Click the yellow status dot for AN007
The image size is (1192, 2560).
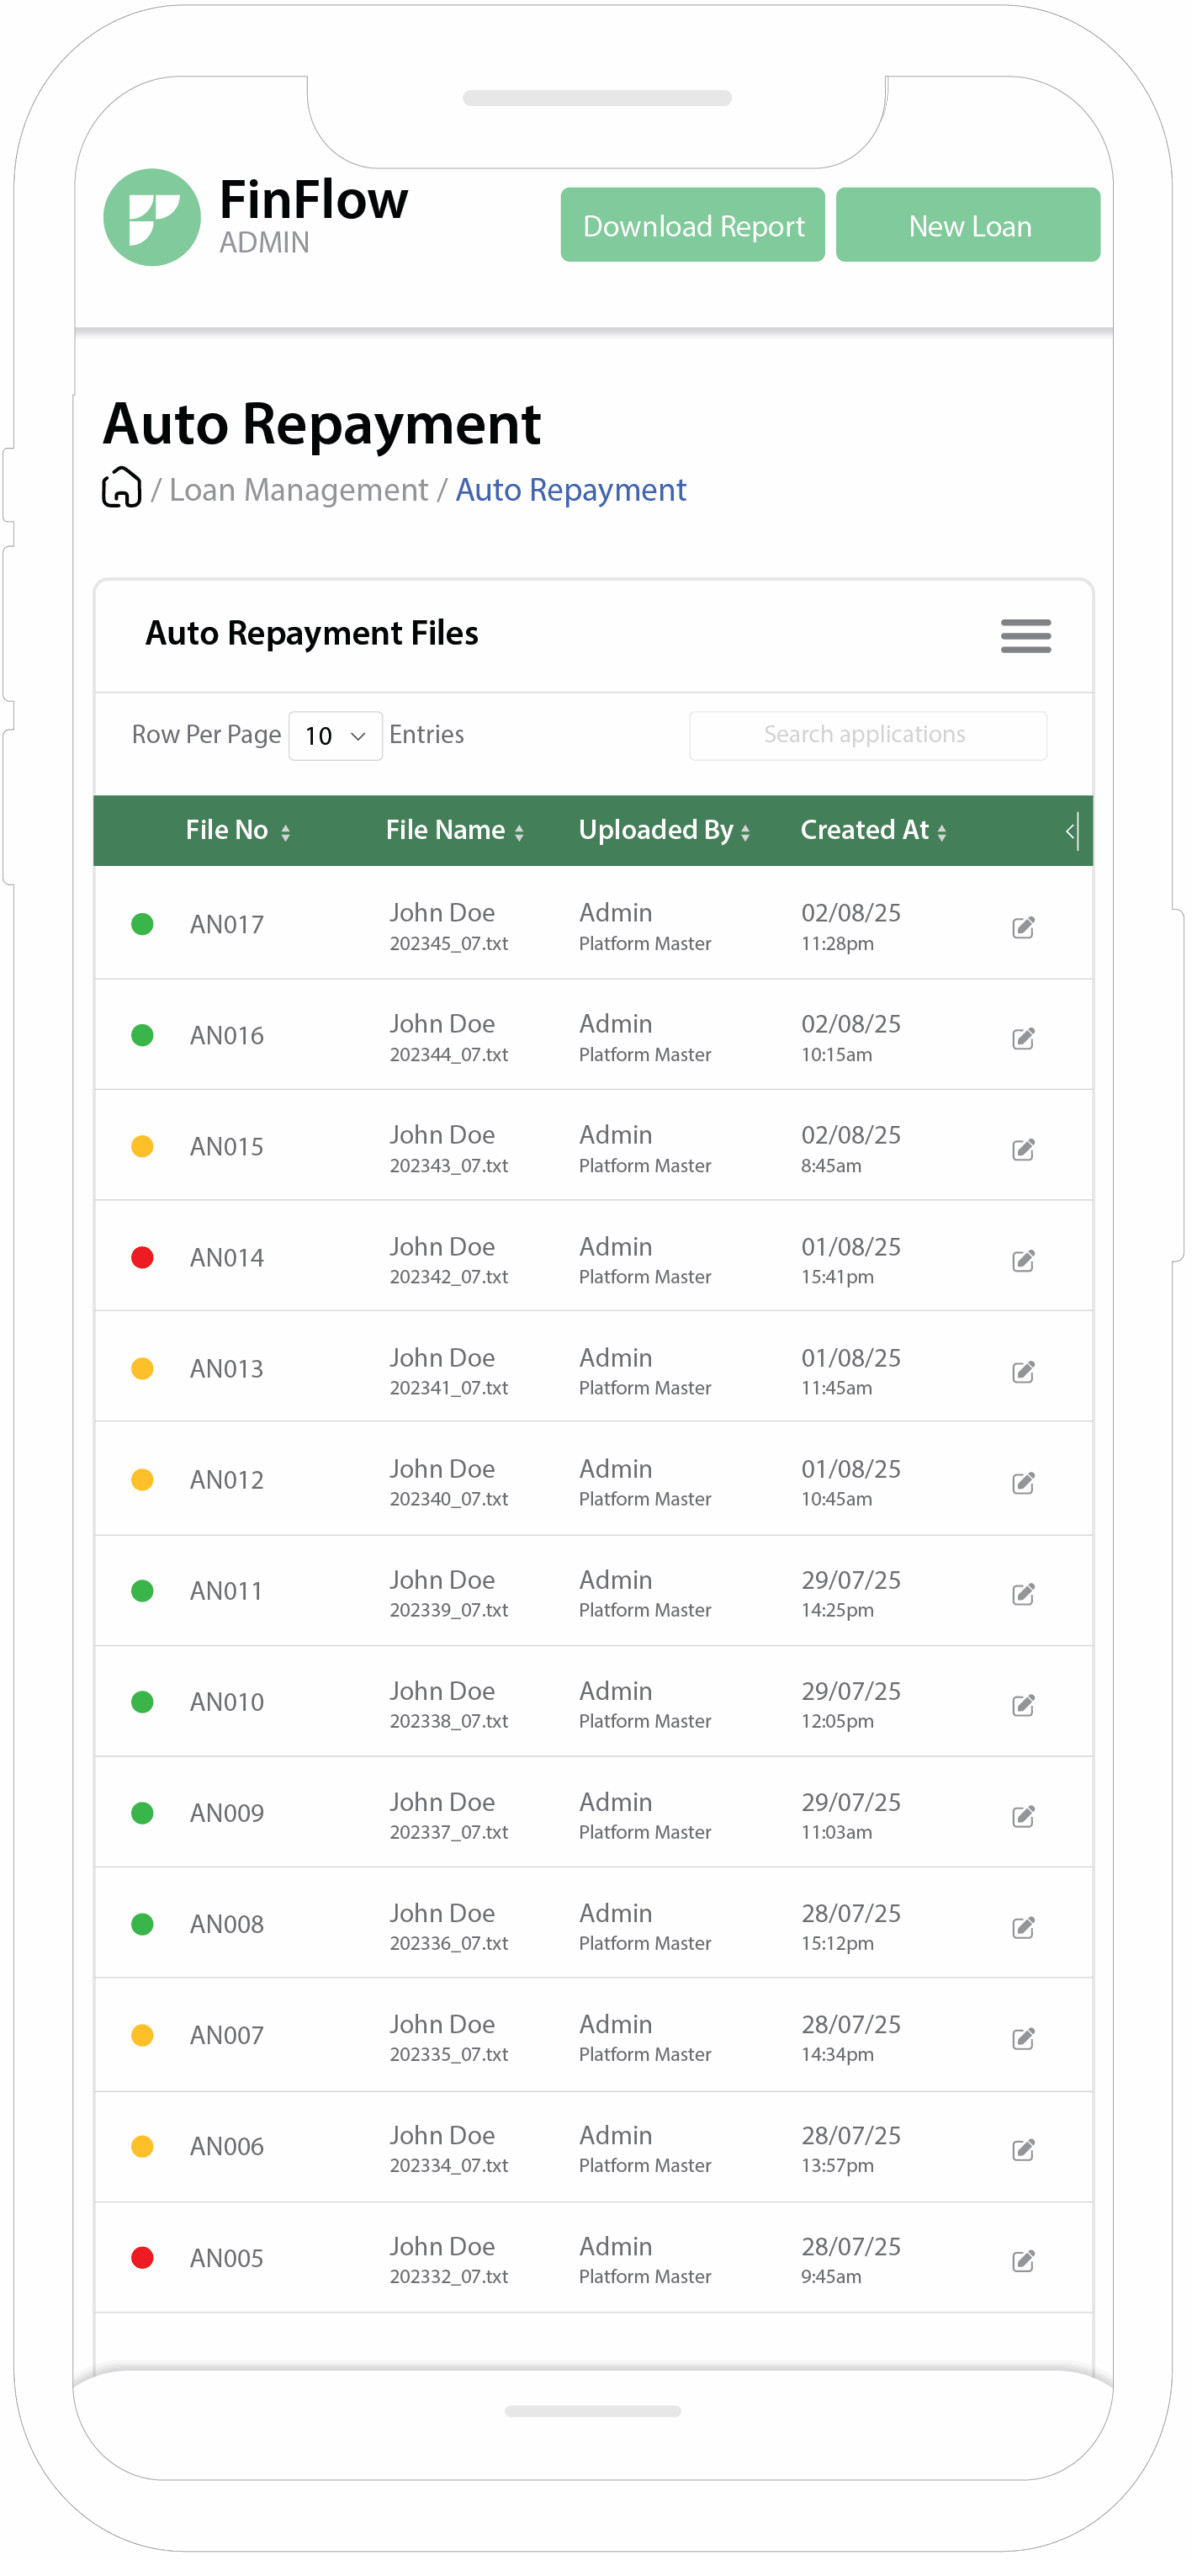pos(142,2034)
